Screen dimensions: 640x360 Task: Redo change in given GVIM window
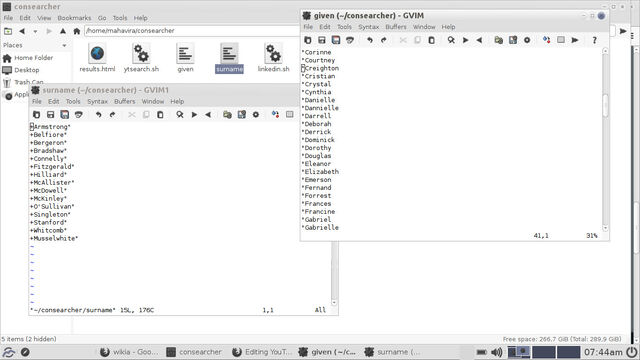[x=384, y=40]
